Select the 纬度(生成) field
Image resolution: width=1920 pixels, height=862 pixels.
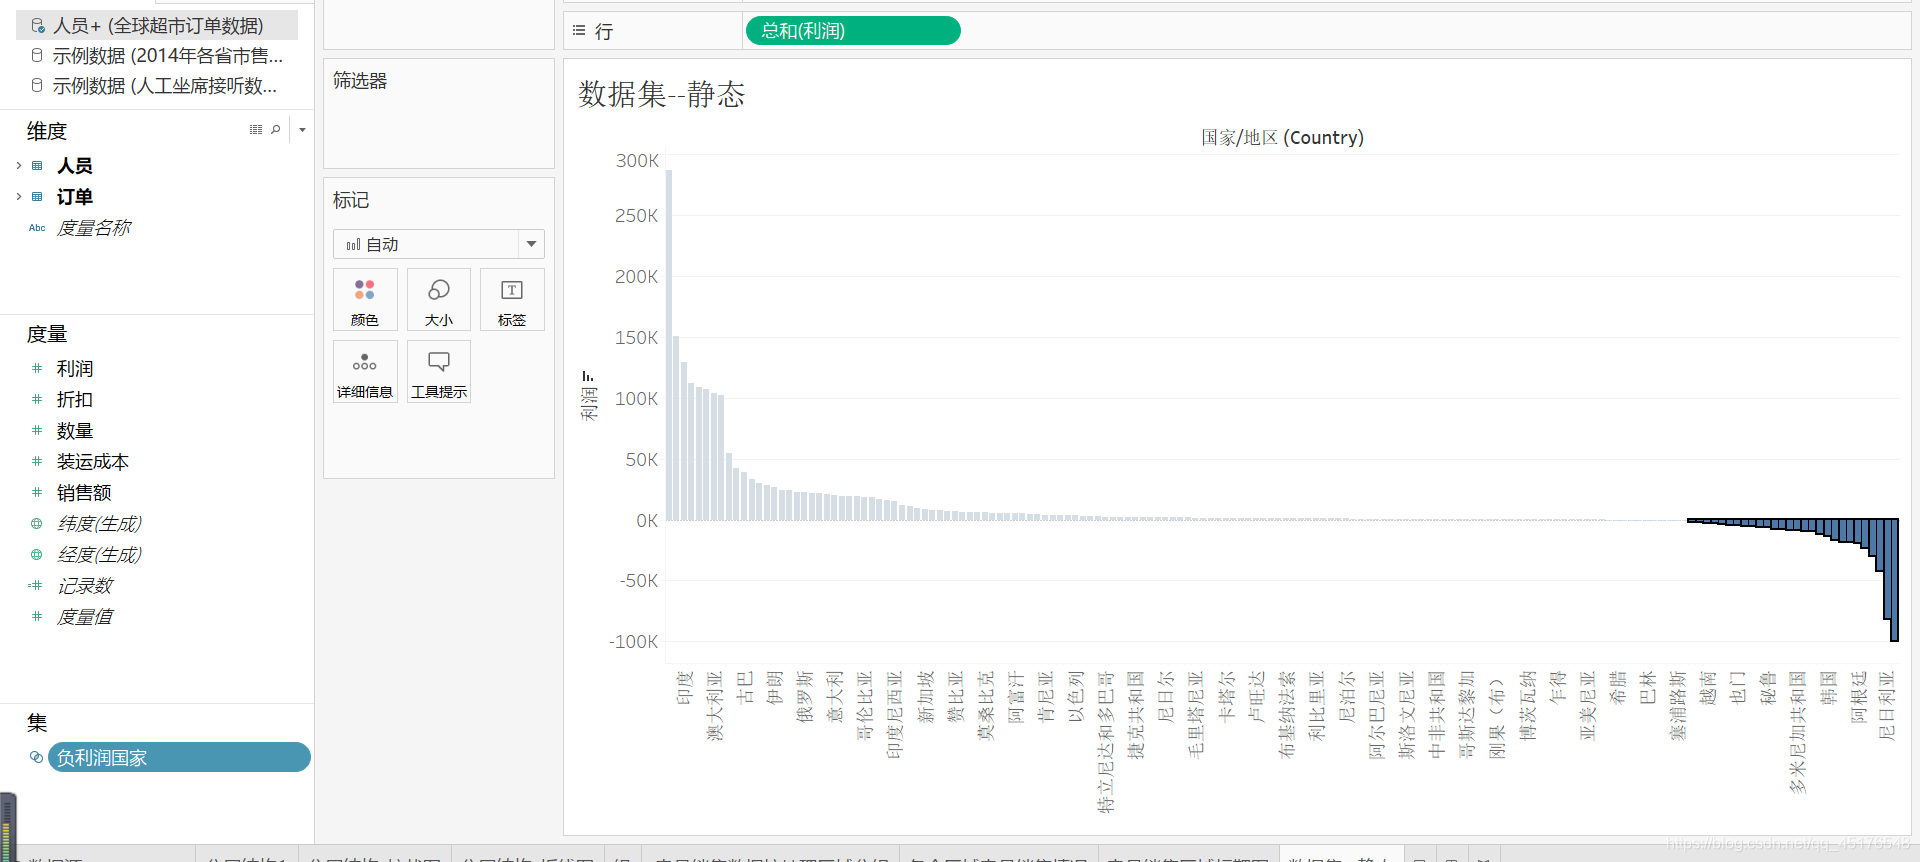(x=99, y=524)
